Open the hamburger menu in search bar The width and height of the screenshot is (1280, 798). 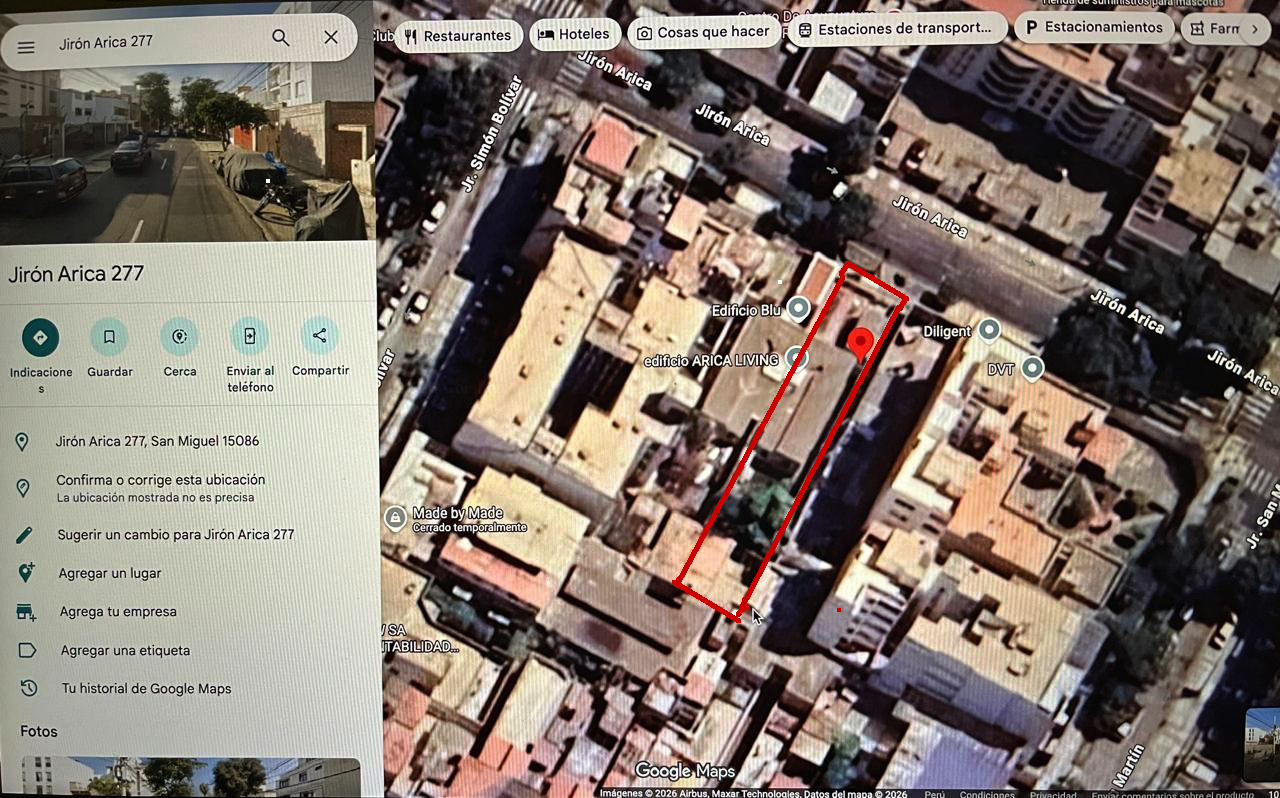pyautogui.click(x=26, y=46)
